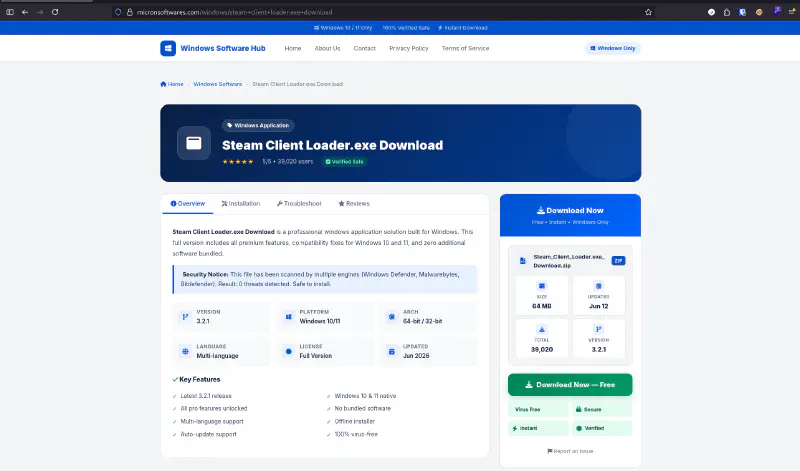This screenshot has height=471, width=800.
Task: Open the Terms of Service nav link
Action: coord(465,48)
